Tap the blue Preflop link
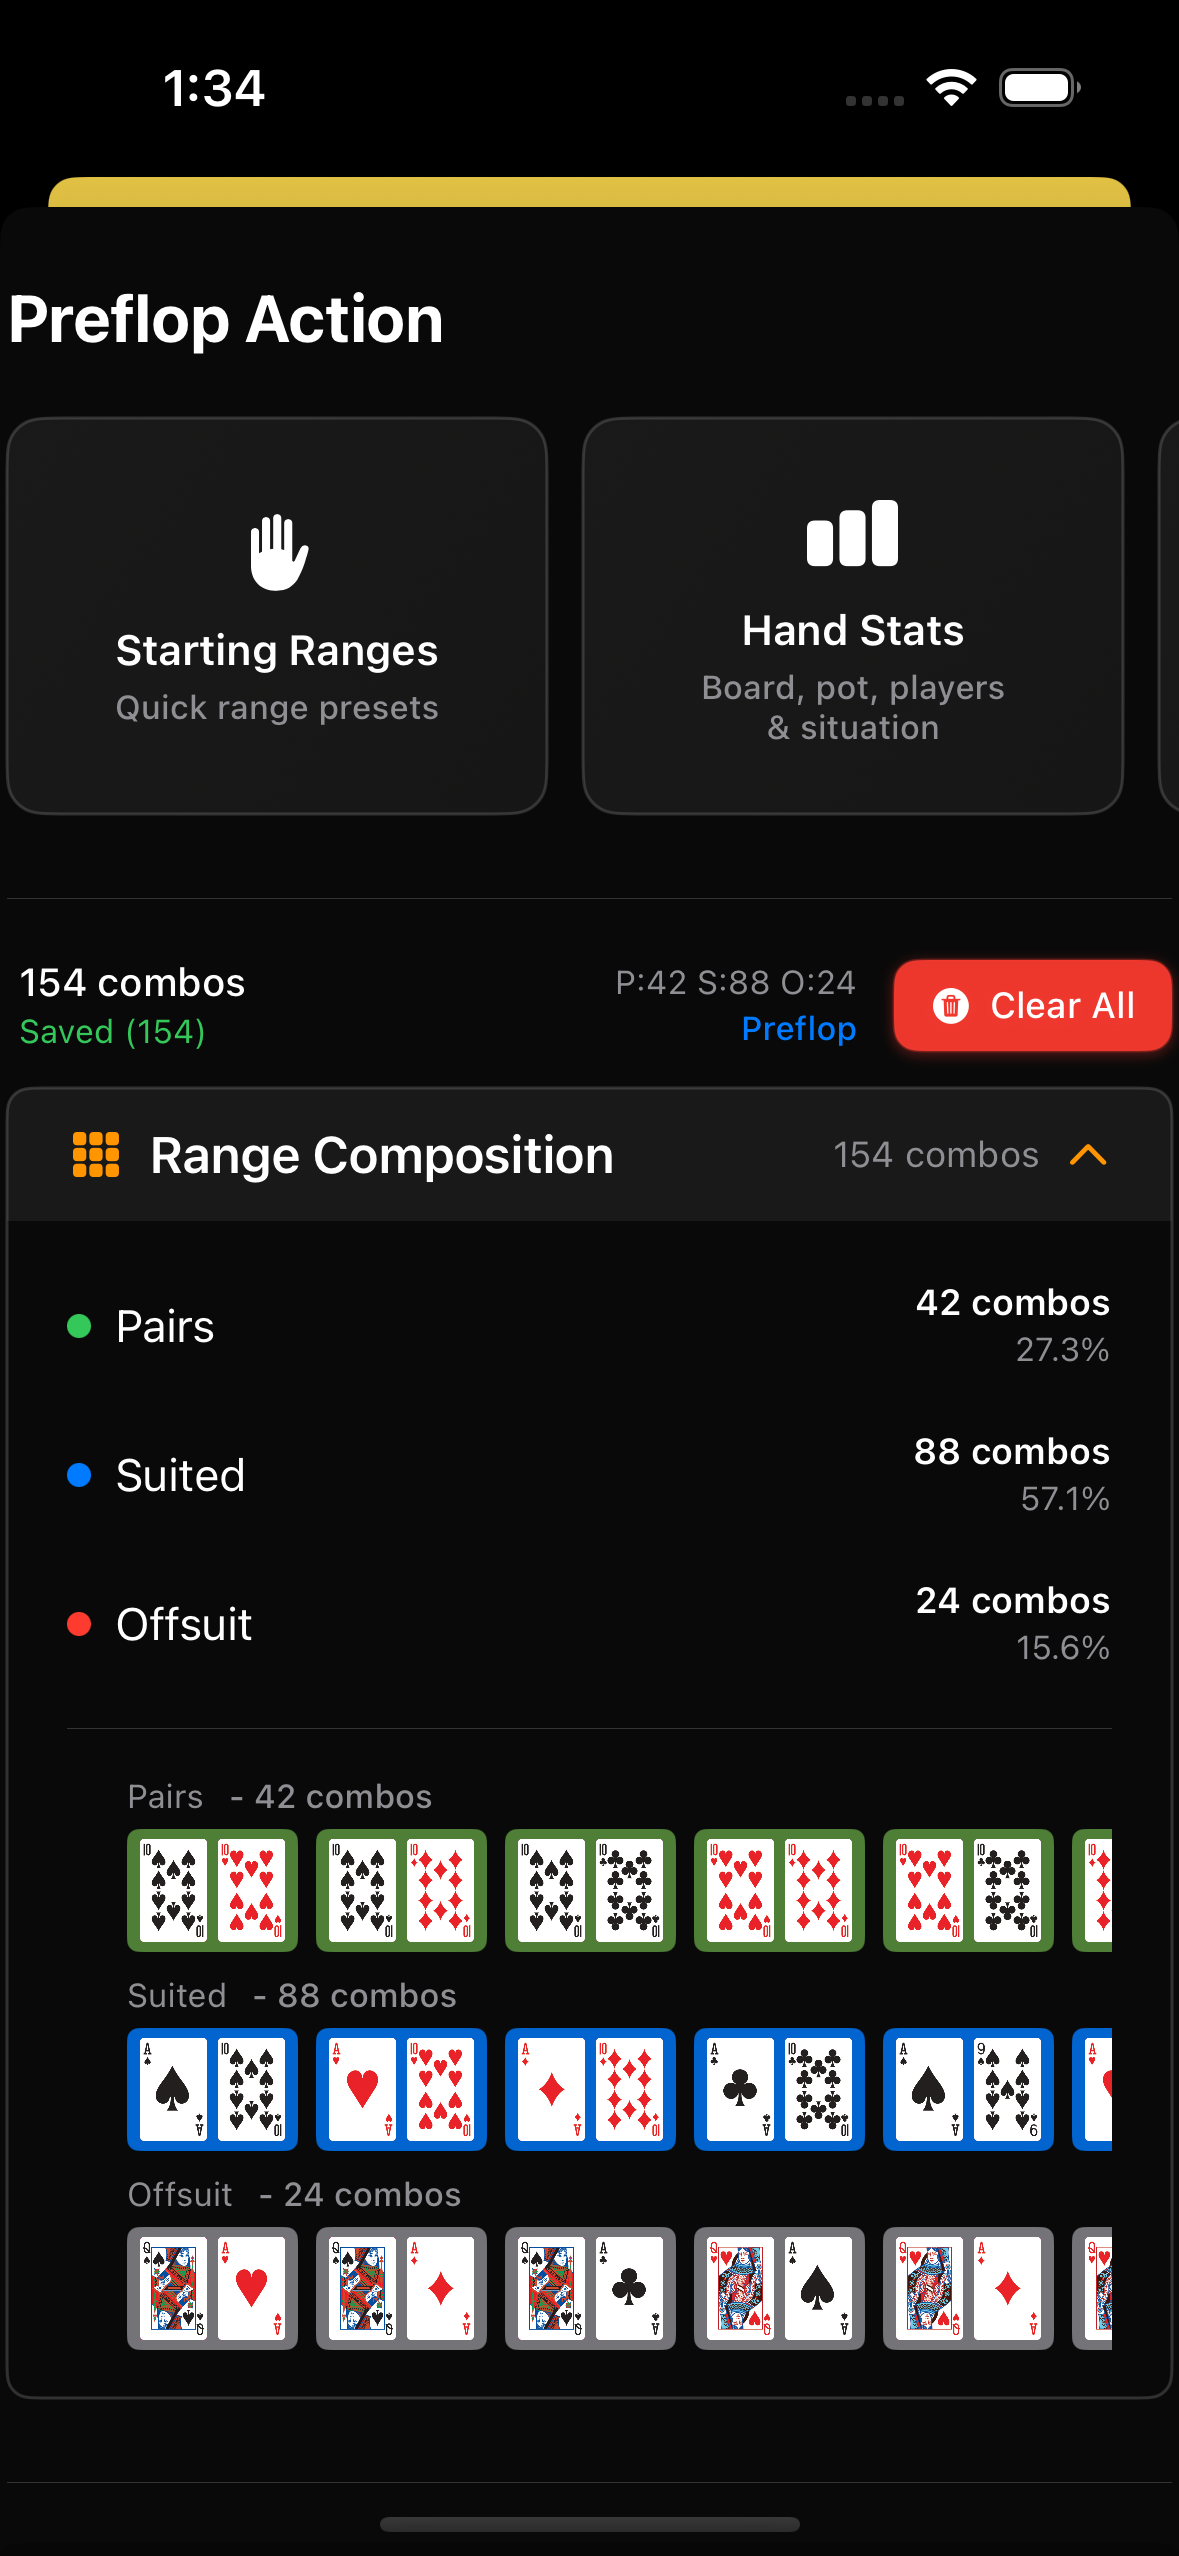 (x=798, y=1029)
